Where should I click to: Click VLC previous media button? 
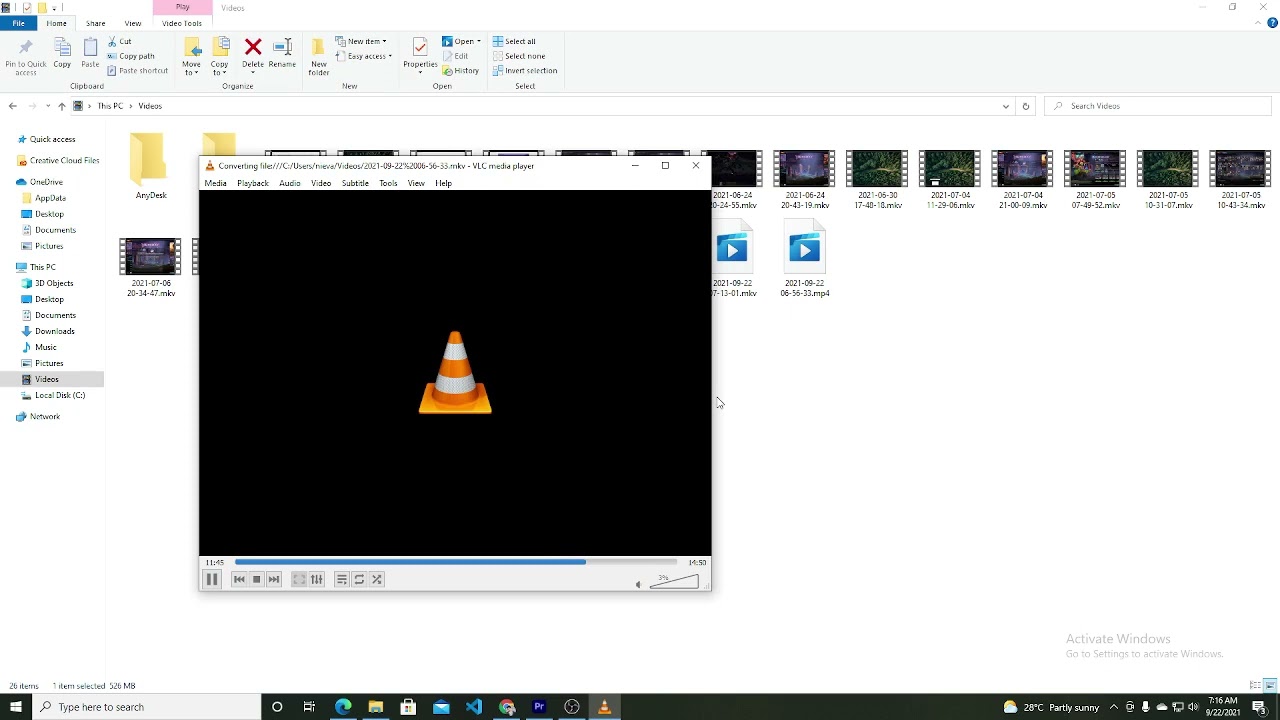point(239,580)
